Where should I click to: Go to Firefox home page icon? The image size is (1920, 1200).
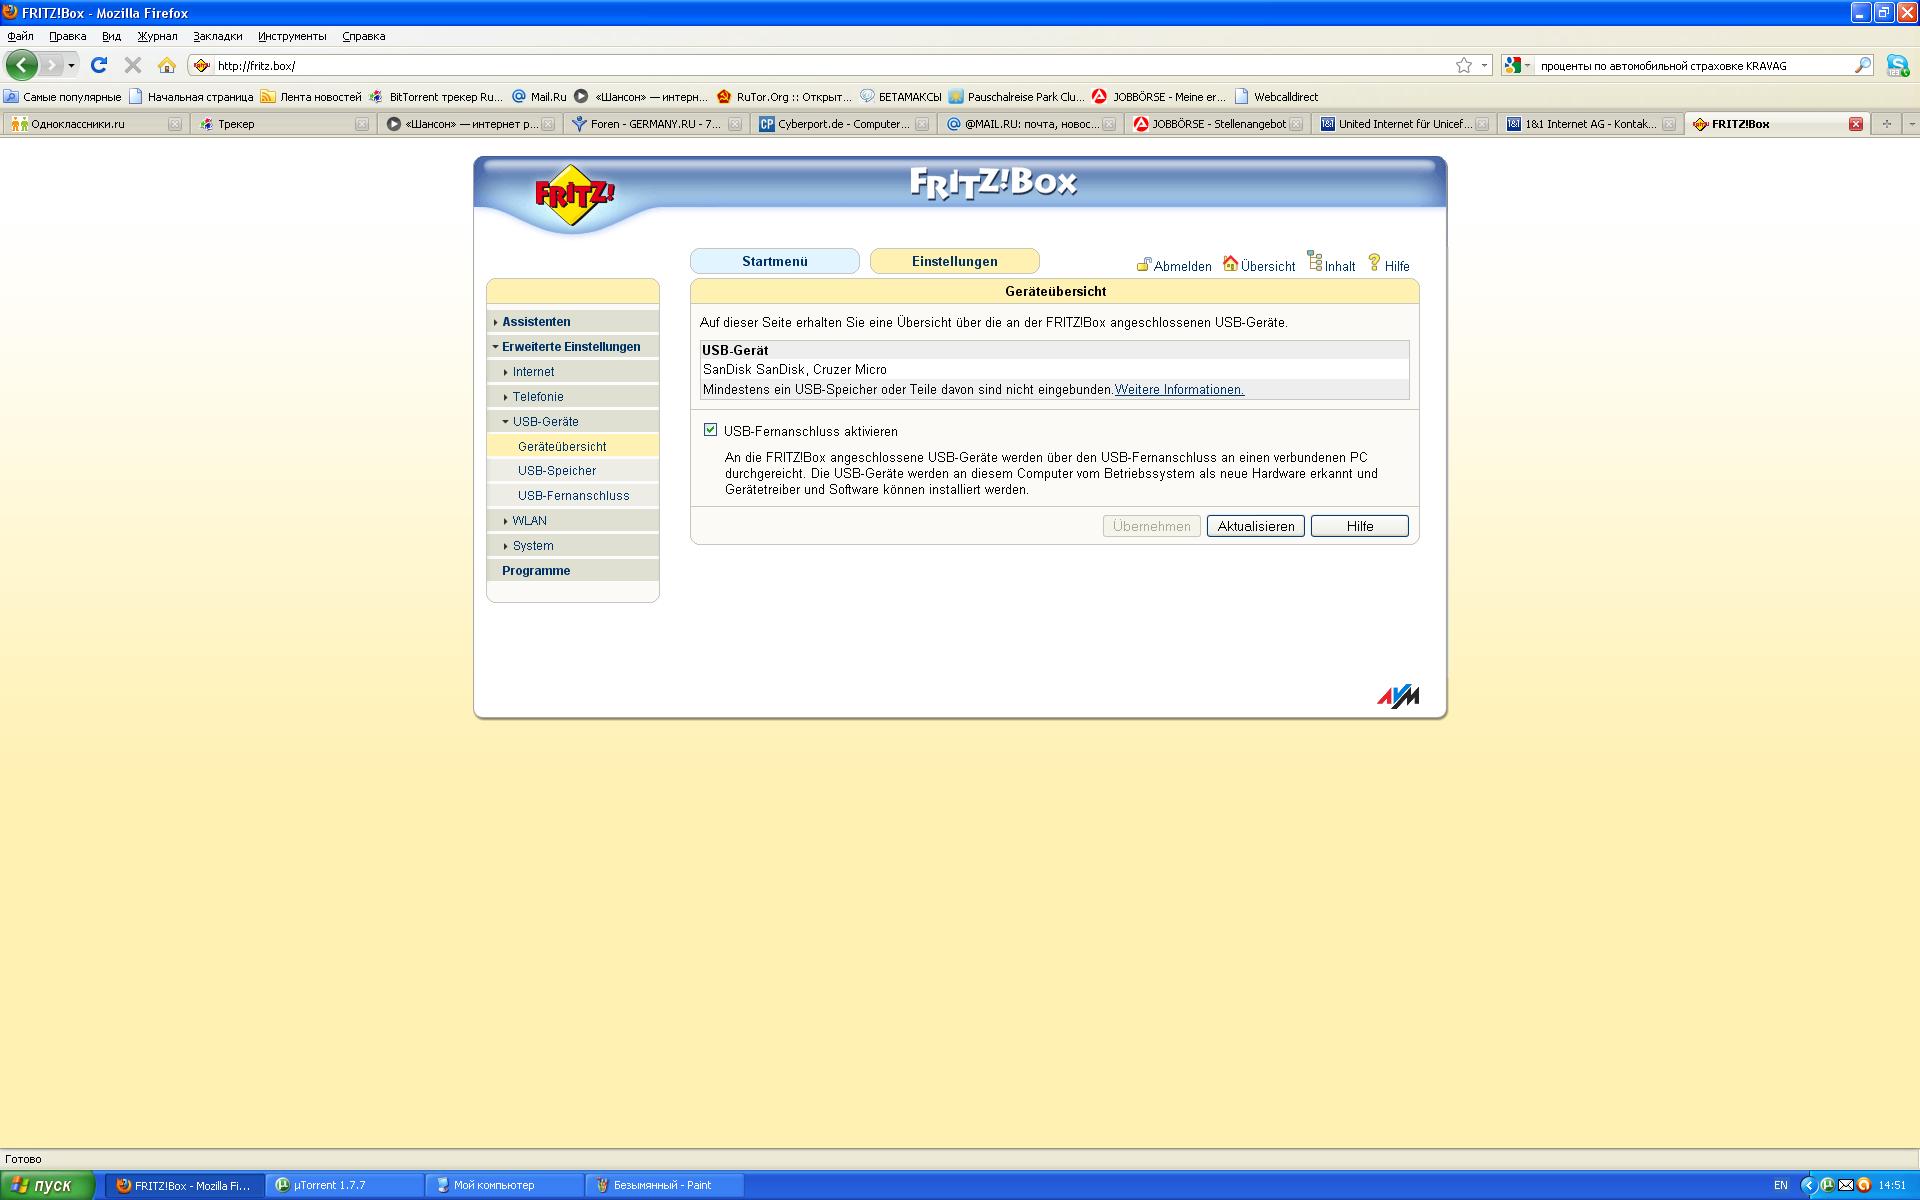click(167, 65)
